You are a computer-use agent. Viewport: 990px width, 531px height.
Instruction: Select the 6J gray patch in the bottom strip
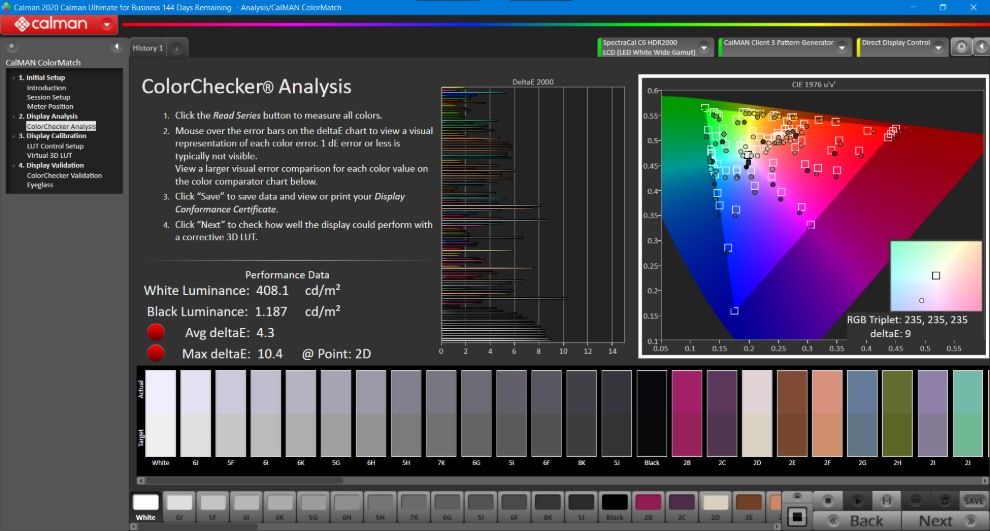point(179,506)
